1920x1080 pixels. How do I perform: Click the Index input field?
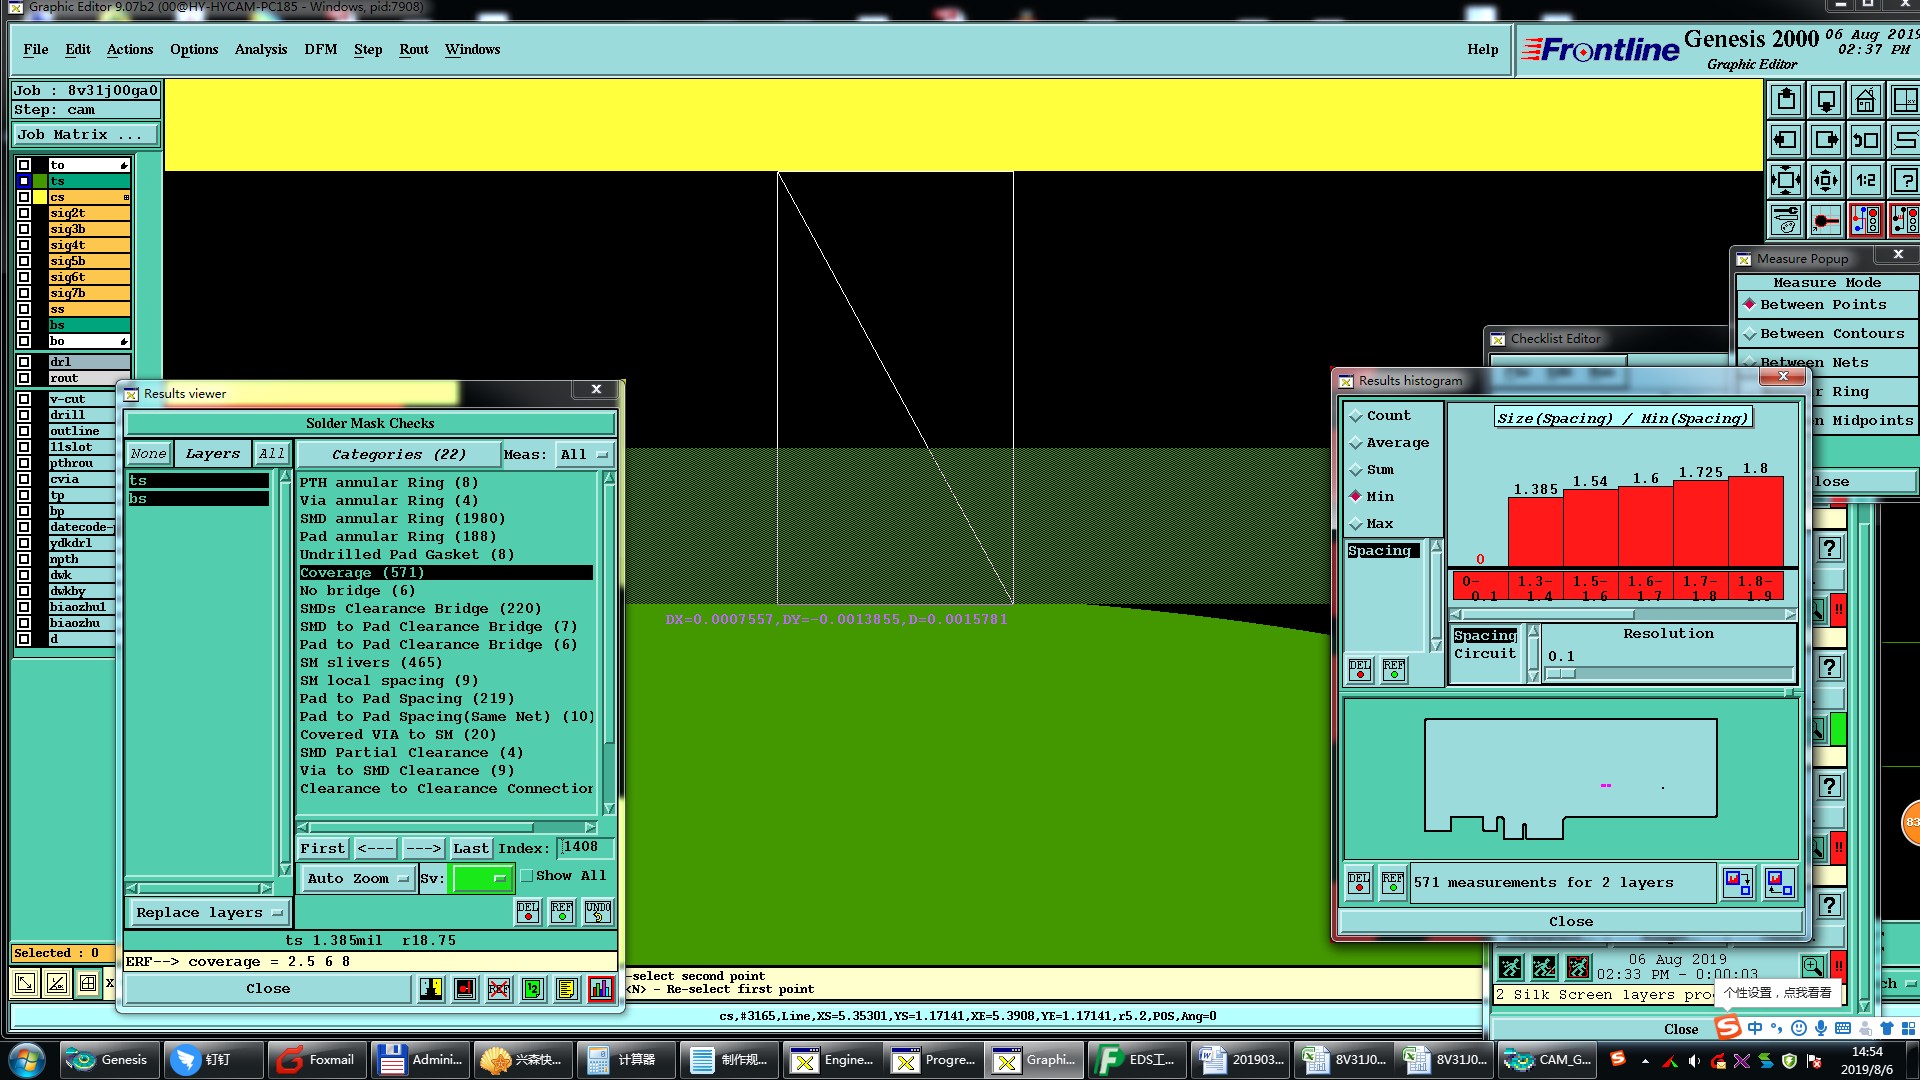pyautogui.click(x=584, y=847)
